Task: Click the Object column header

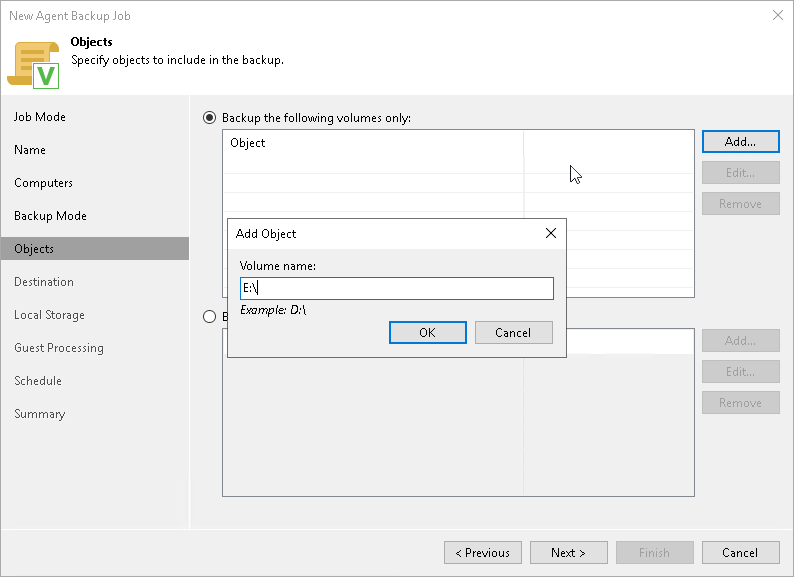Action: click(373, 143)
